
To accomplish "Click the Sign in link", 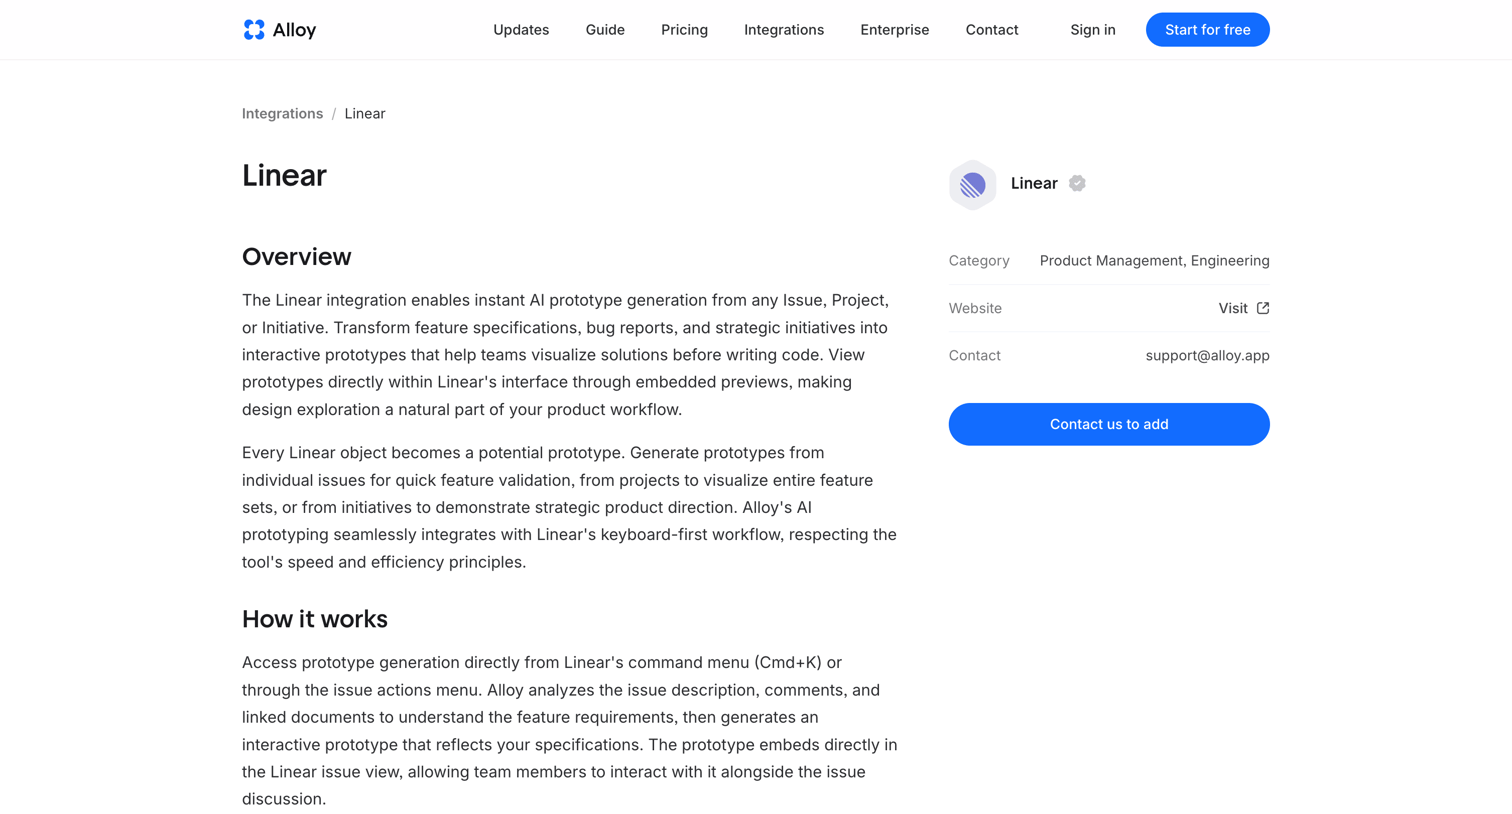I will tap(1092, 30).
